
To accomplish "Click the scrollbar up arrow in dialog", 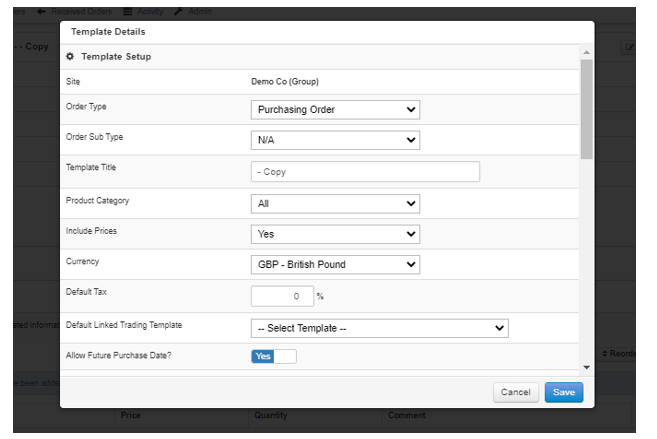I will (x=587, y=52).
